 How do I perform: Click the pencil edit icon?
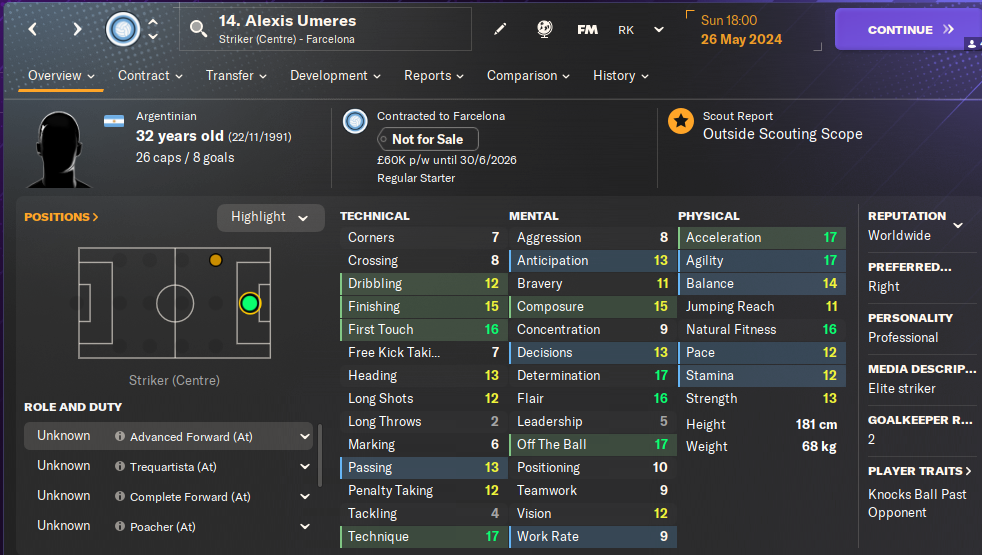[500, 29]
